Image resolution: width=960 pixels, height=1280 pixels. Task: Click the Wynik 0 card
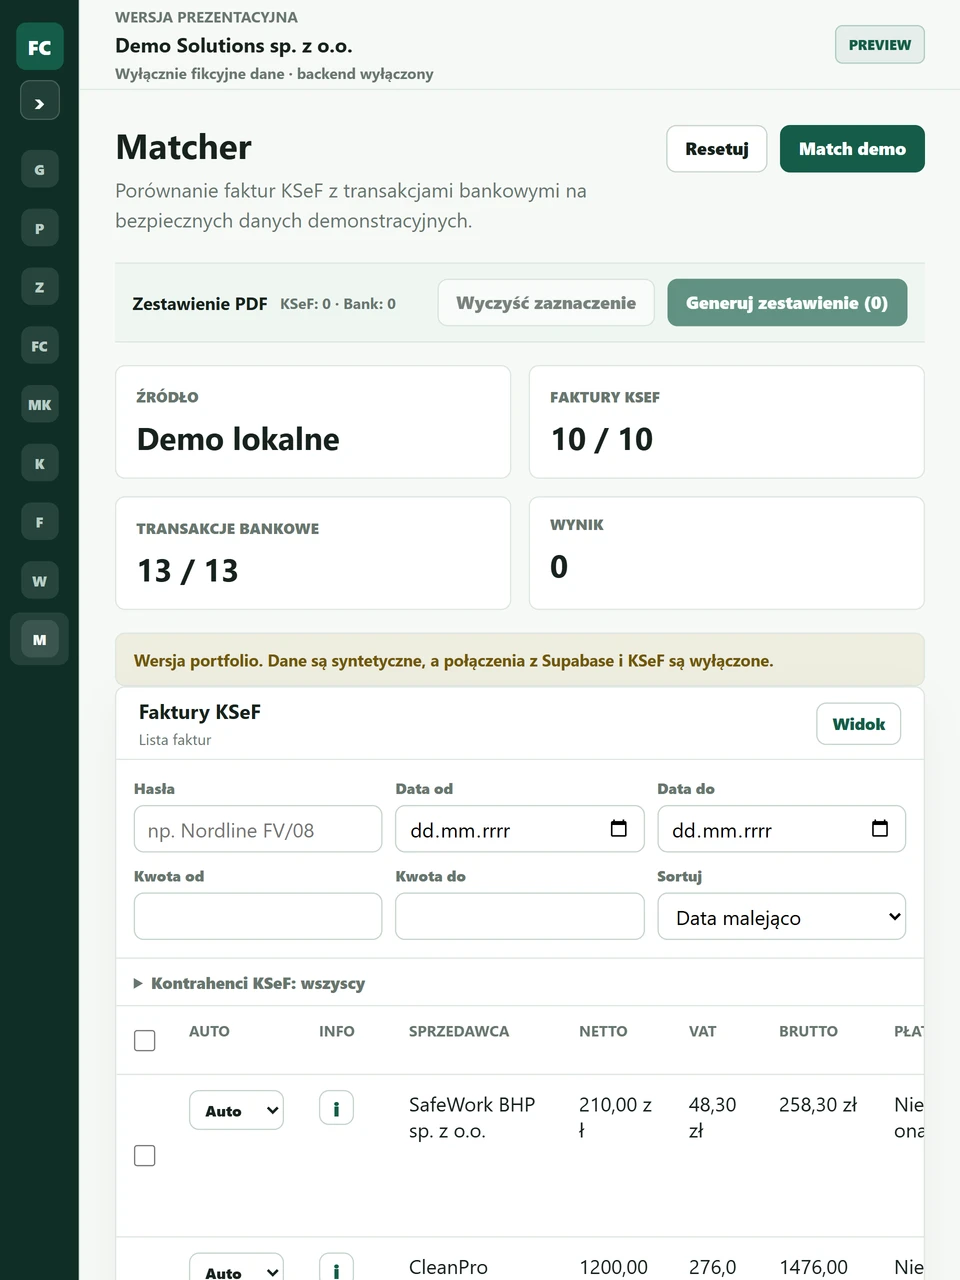point(727,553)
